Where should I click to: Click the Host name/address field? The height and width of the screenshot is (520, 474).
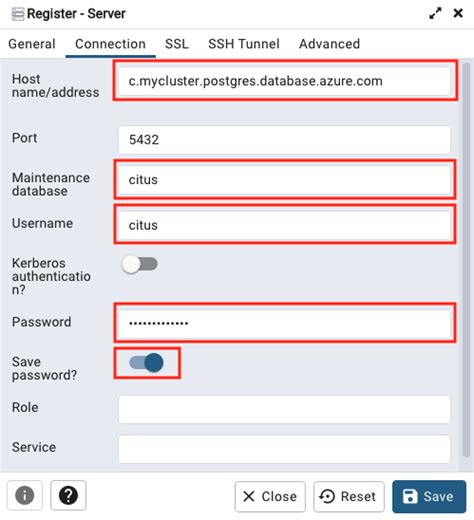click(284, 81)
